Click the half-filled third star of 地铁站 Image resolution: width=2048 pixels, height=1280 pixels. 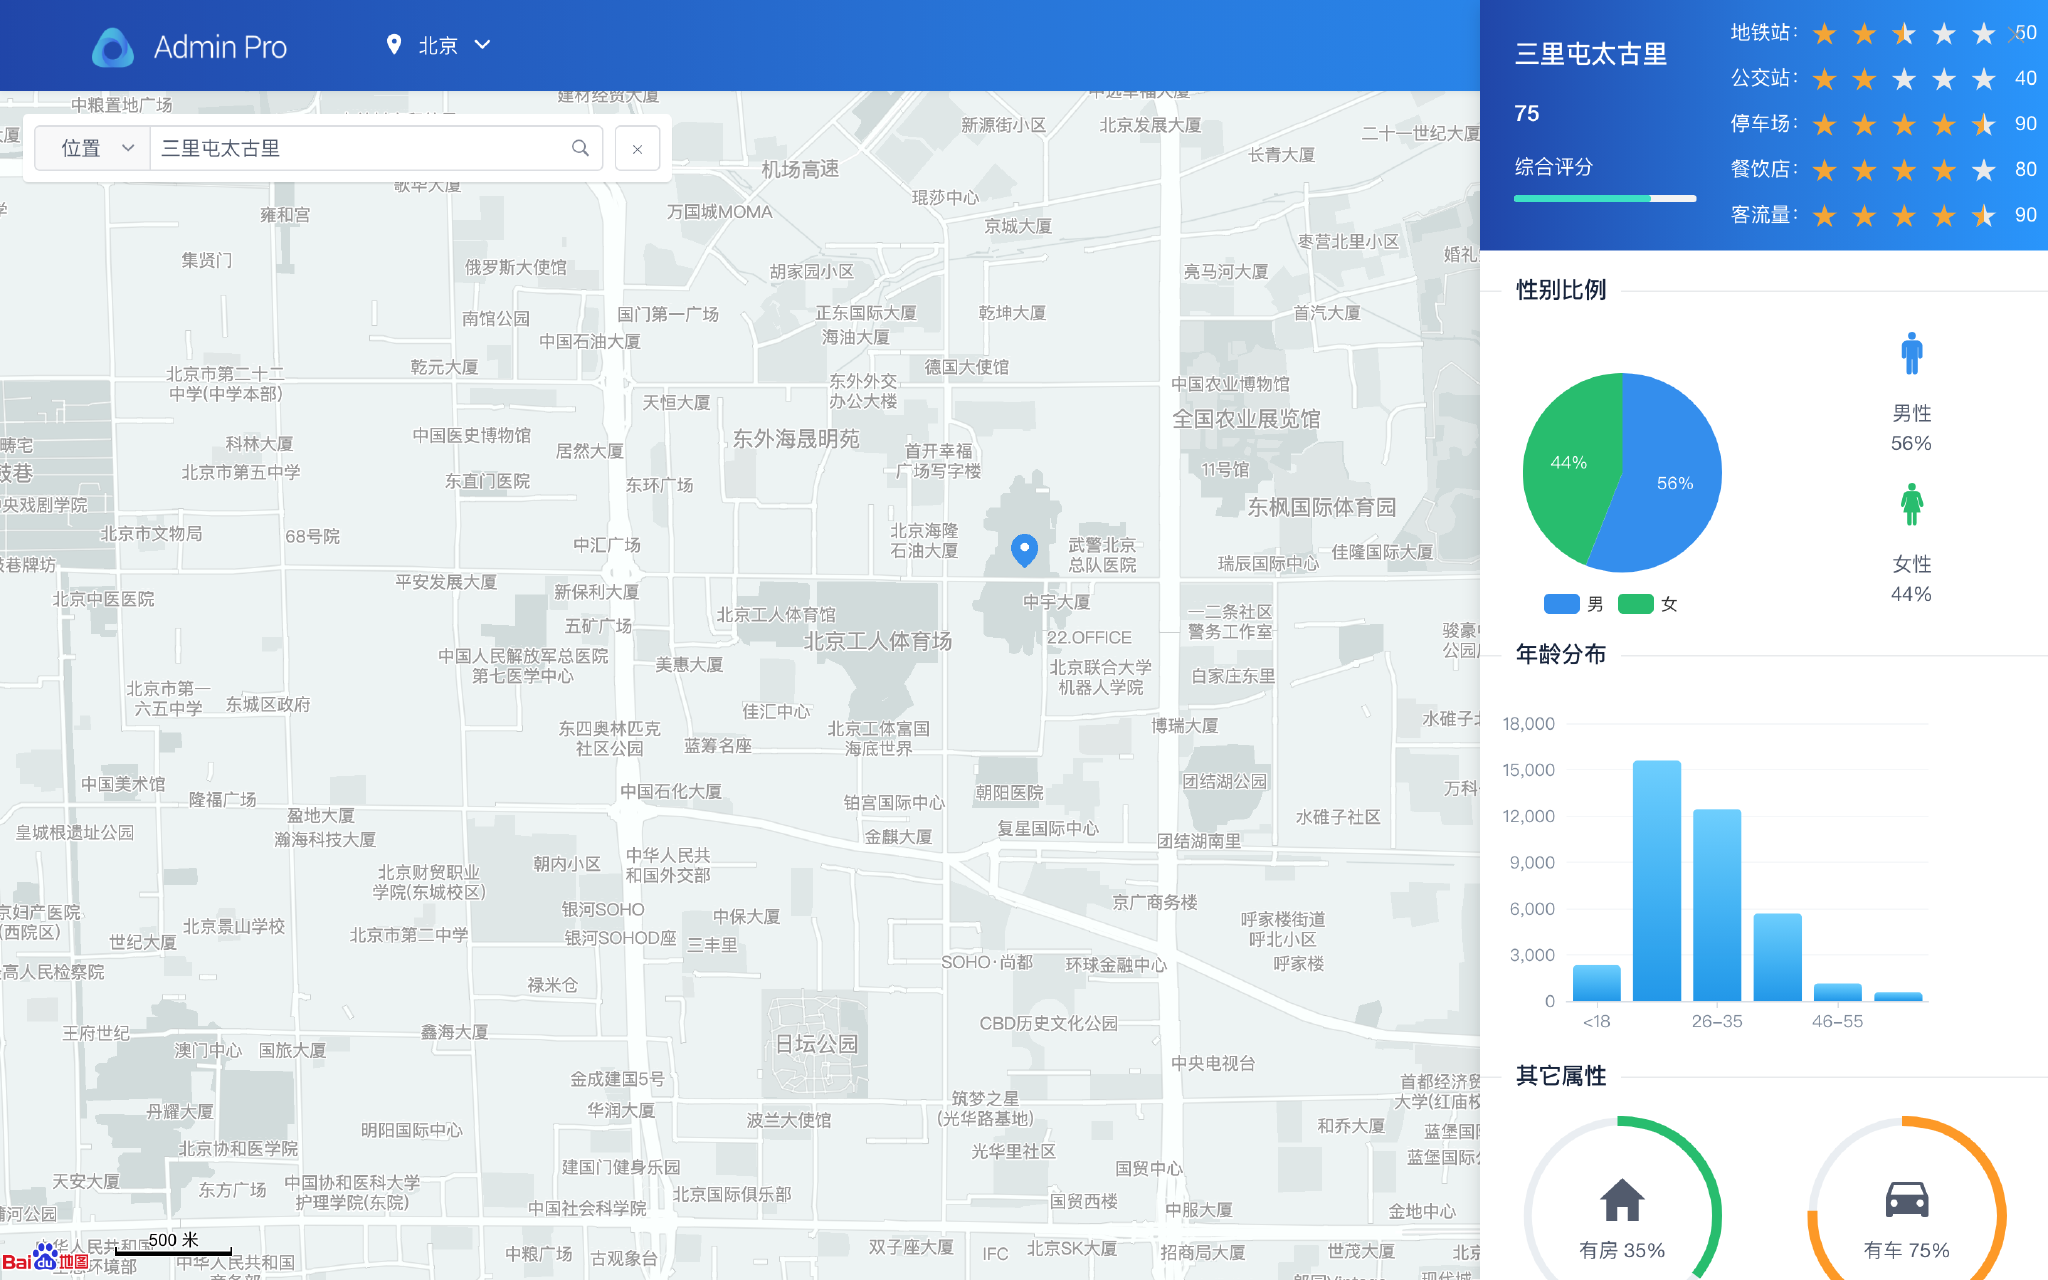click(1904, 34)
